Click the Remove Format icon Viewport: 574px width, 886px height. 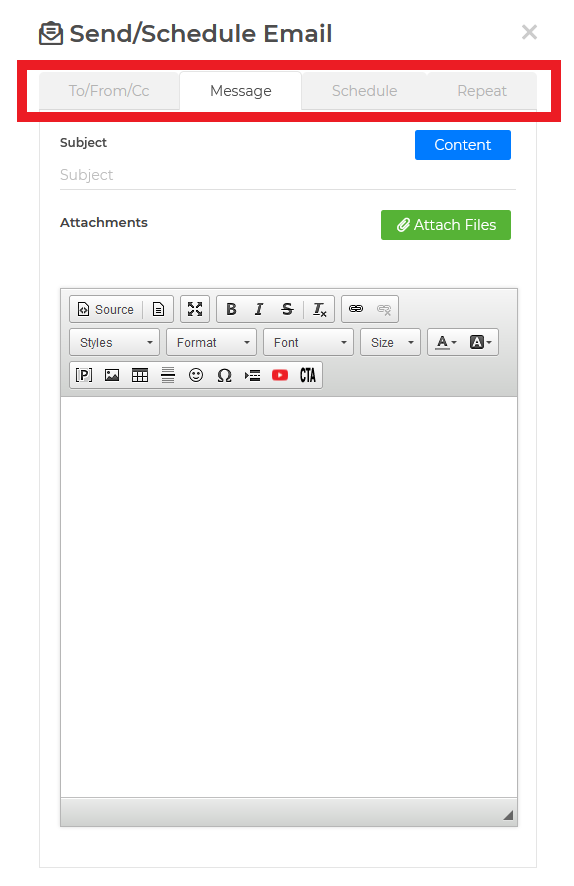320,309
